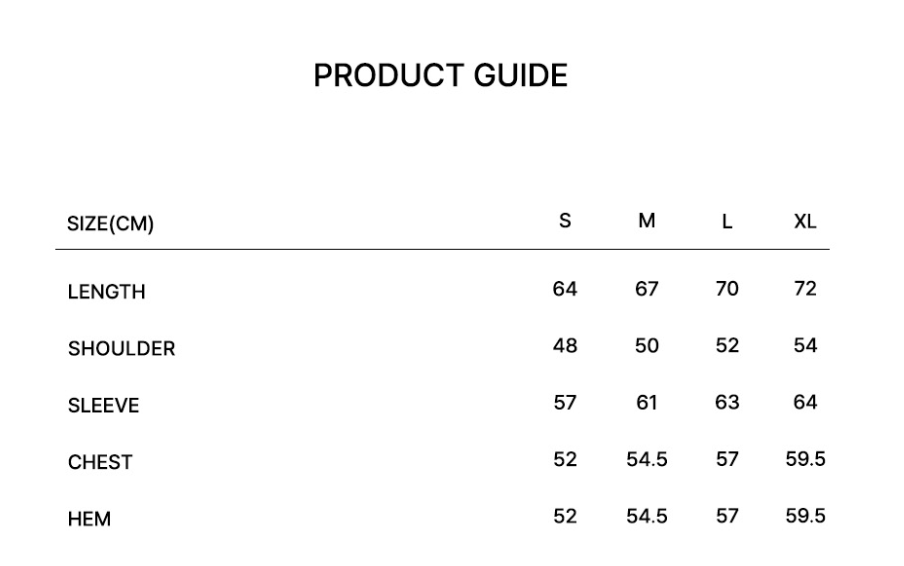This screenshot has height=566, width=904.
Task: Click the SIZE(CM) header label
Action: point(110,224)
